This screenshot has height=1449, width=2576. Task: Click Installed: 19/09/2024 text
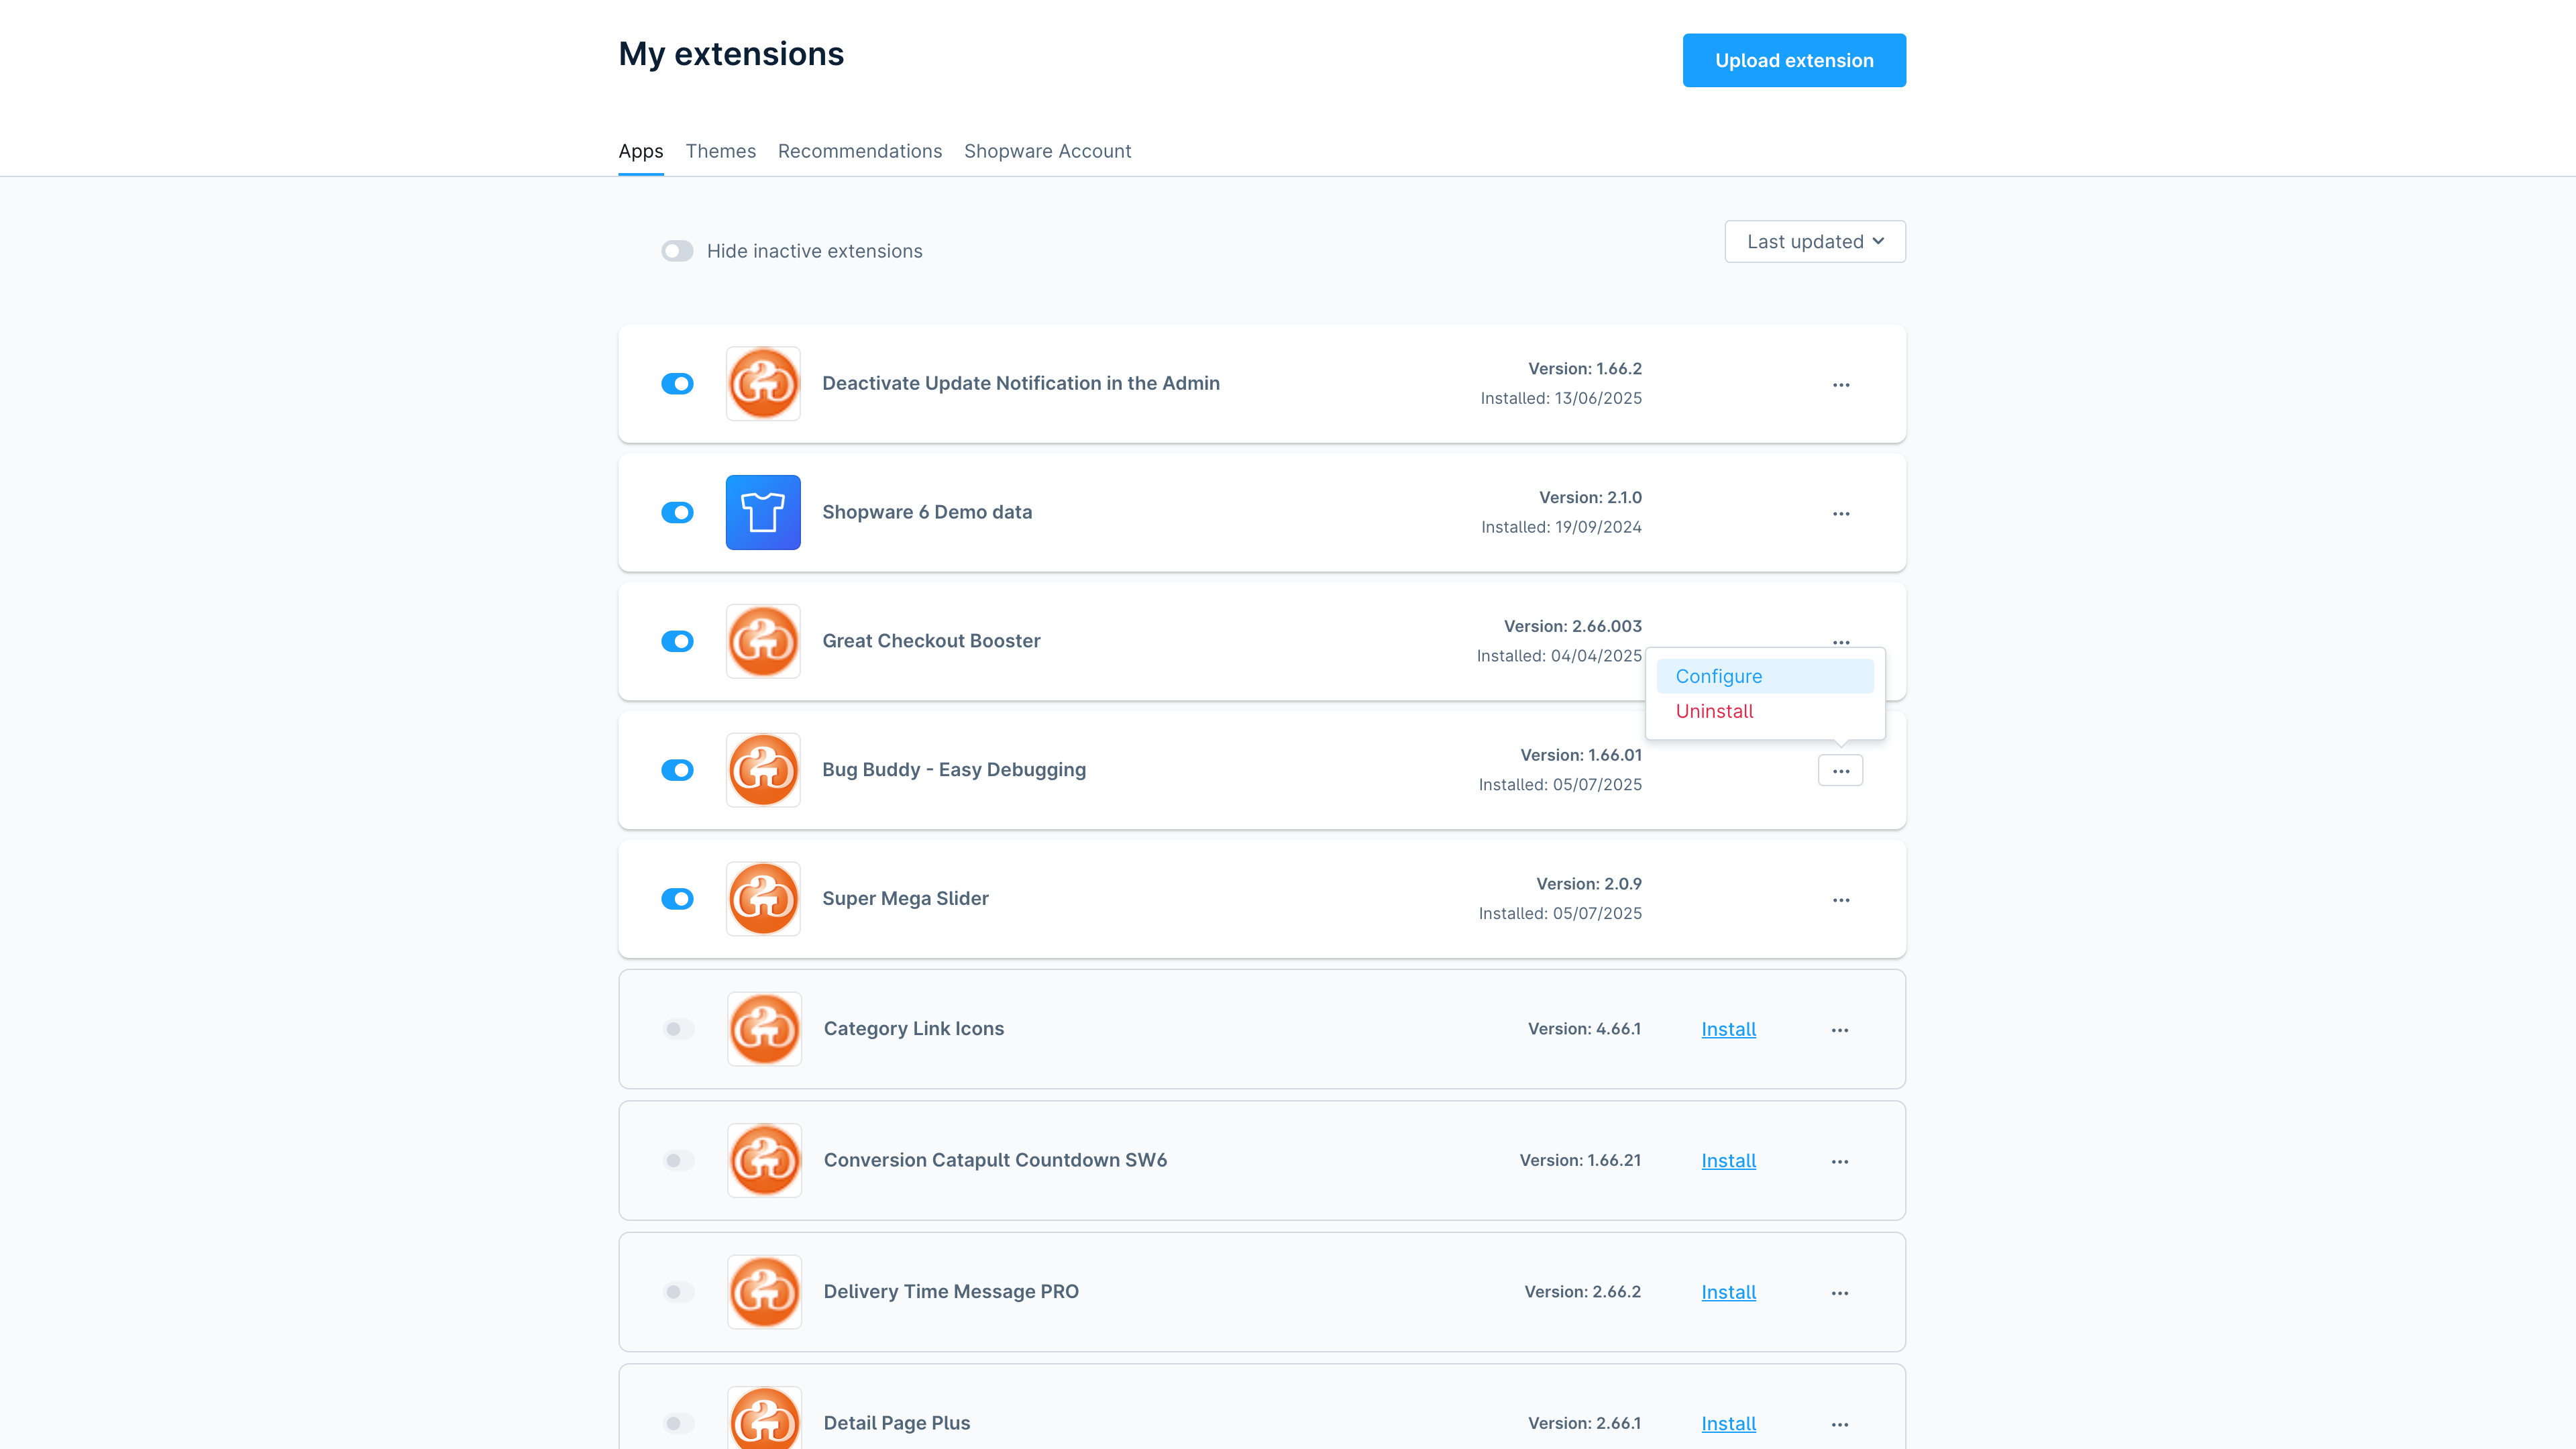1561,528
